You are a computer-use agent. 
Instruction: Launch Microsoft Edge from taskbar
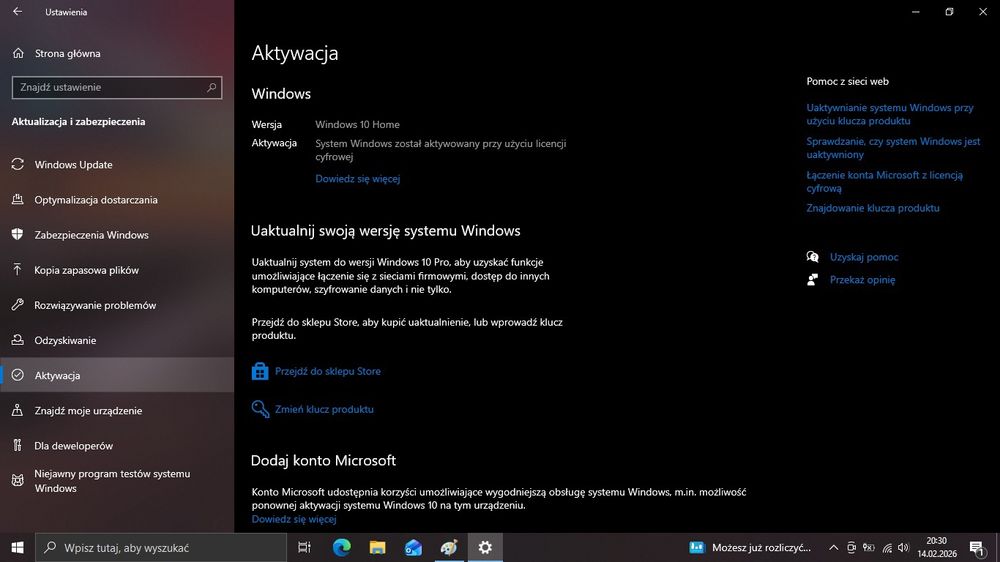[x=342, y=547]
